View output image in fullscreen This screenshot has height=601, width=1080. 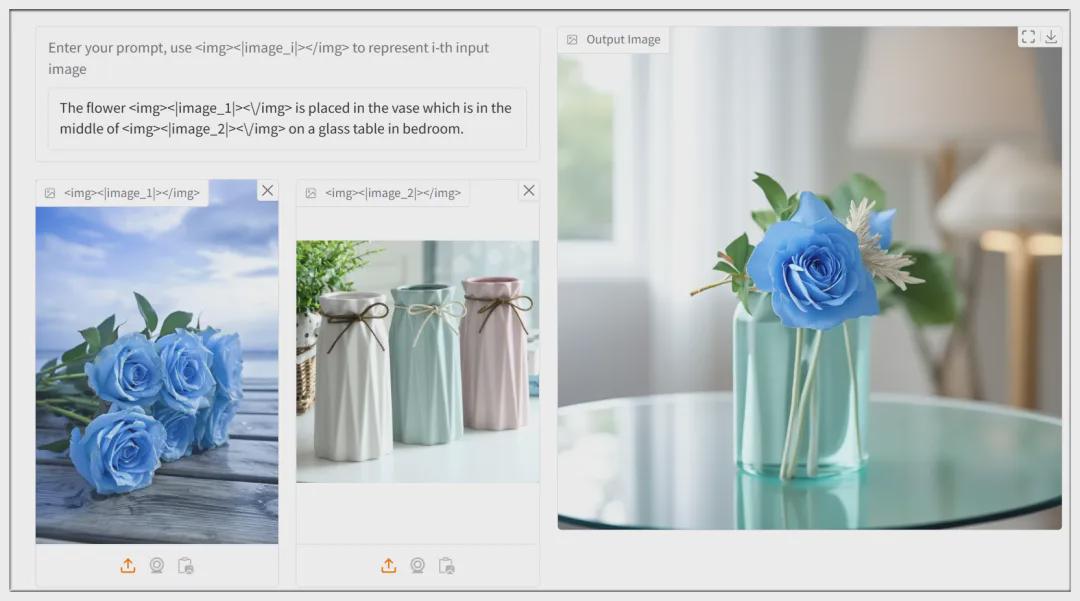[x=1028, y=37]
